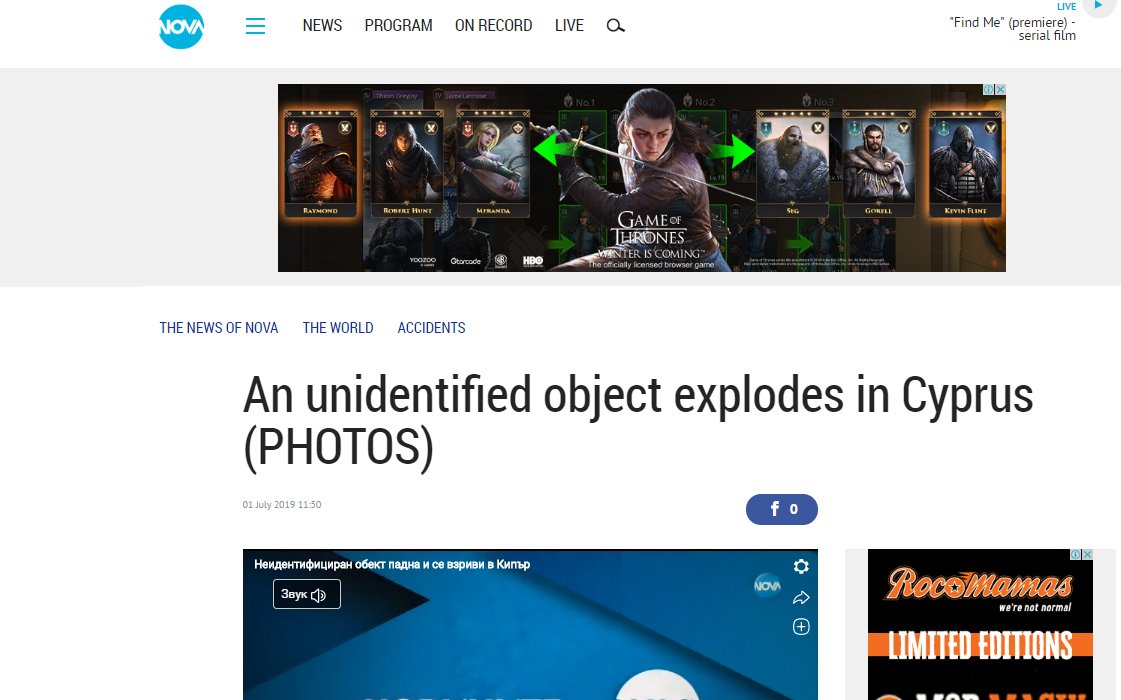Add video using plus circle icon
This screenshot has width=1121, height=700.
(x=801, y=627)
